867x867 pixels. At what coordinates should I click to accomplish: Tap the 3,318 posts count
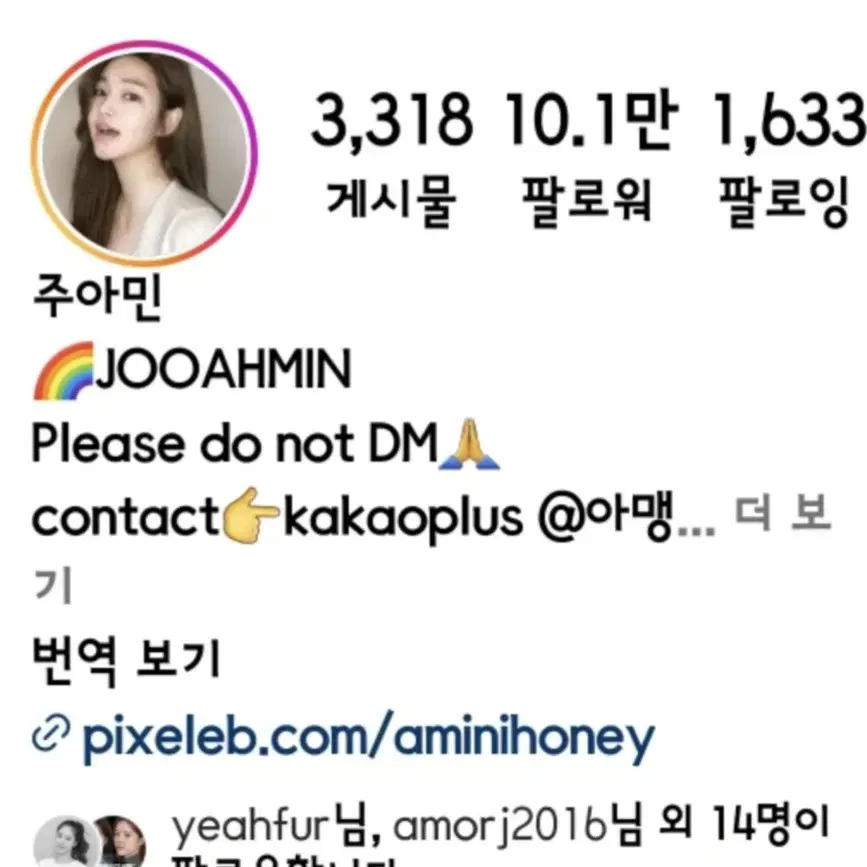(392, 119)
